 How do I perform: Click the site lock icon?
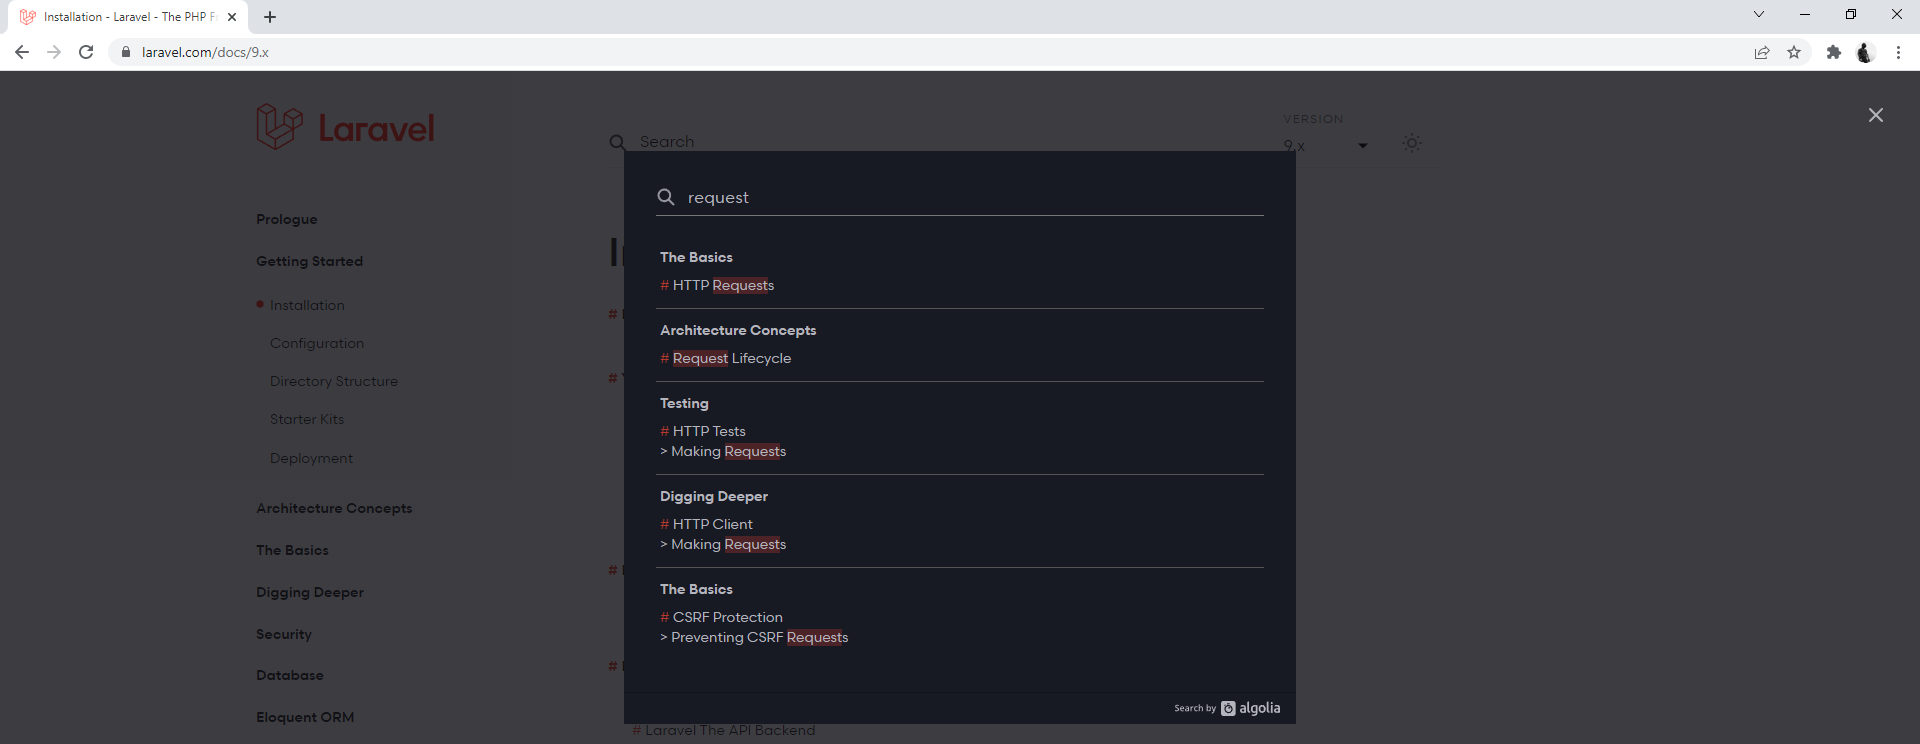point(125,52)
